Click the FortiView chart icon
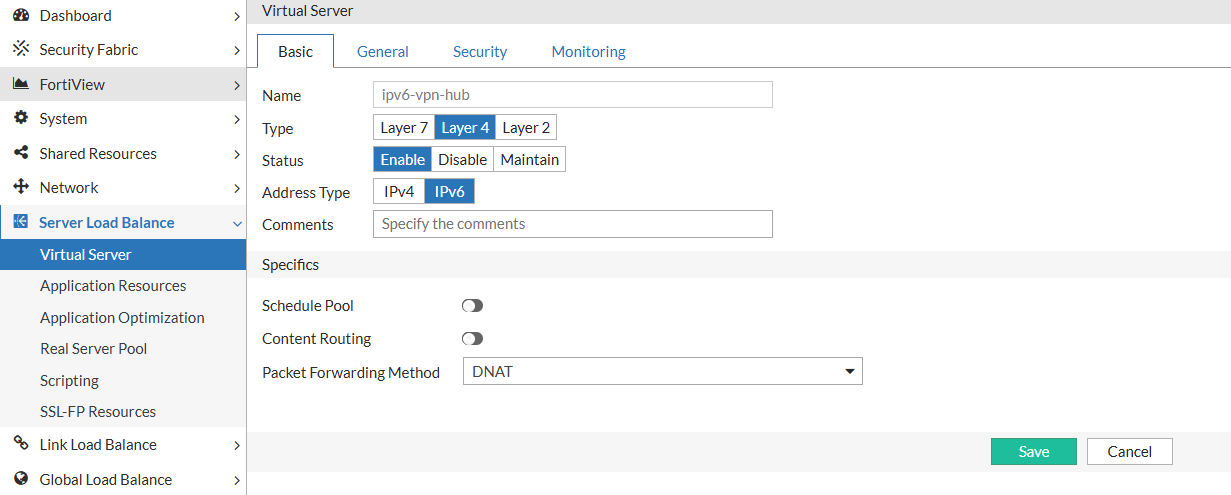The image size is (1231, 495). tap(20, 84)
